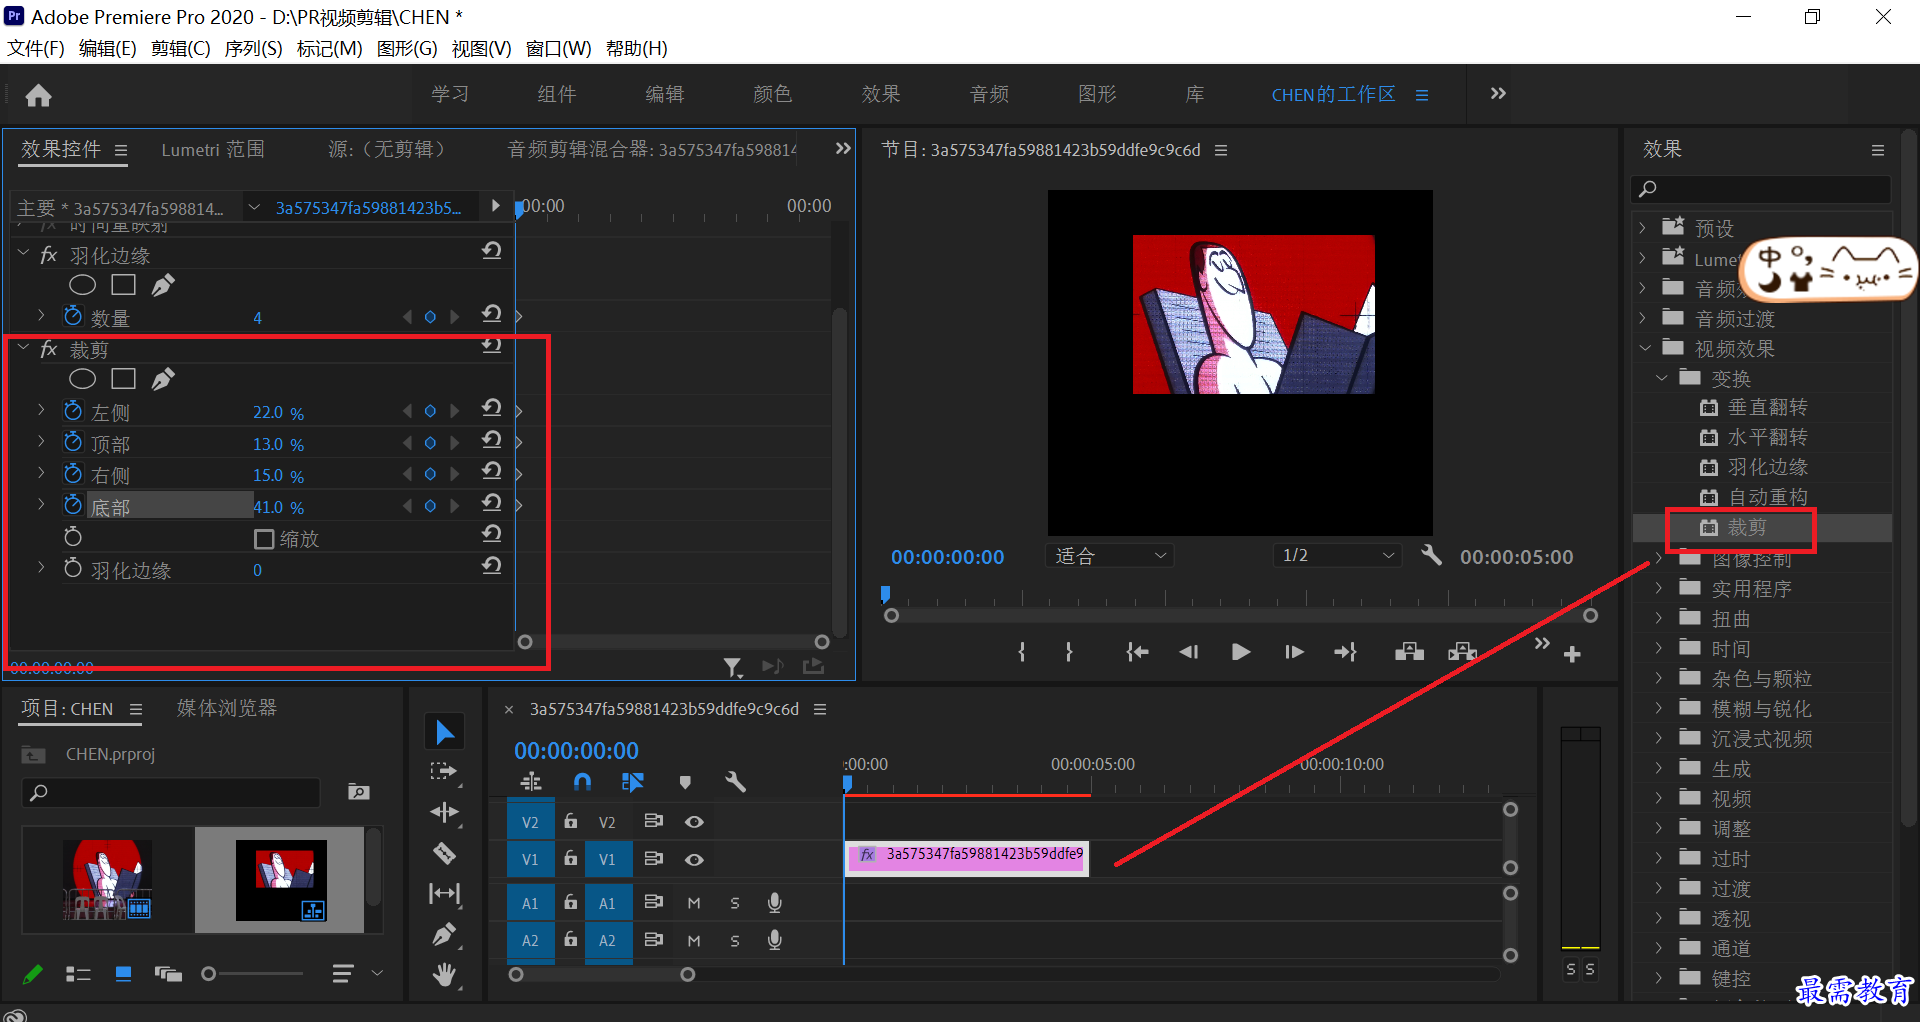
Task: Expand the 扭曲 effects folder
Action: pos(1659,618)
